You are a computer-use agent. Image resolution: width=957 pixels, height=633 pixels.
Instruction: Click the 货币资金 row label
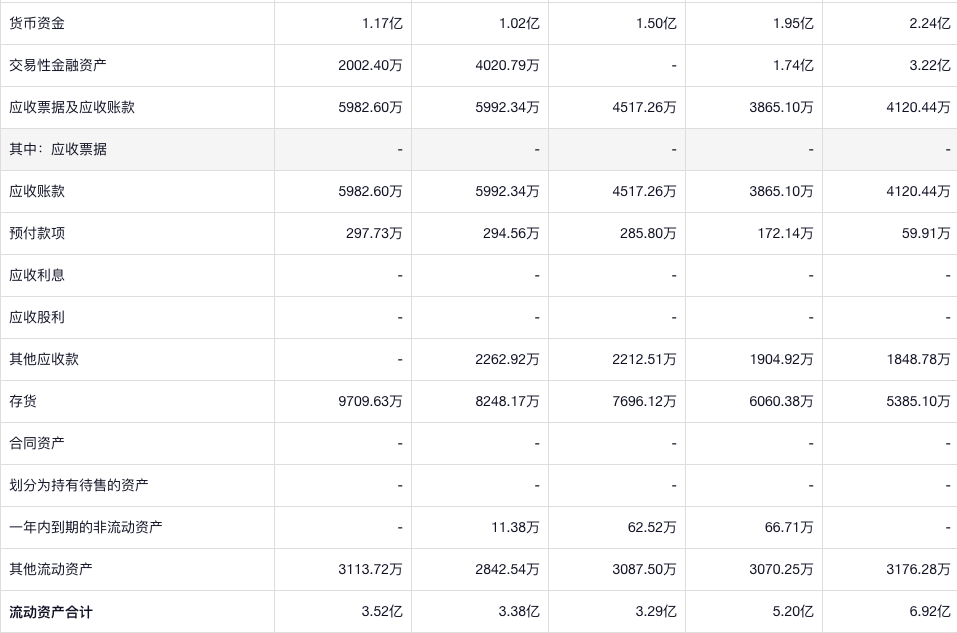[x=37, y=23]
